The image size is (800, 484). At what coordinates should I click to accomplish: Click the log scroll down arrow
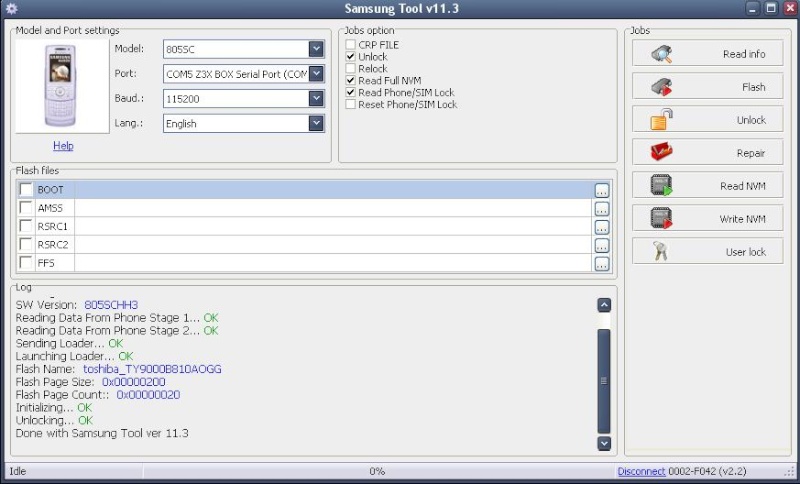tap(604, 443)
